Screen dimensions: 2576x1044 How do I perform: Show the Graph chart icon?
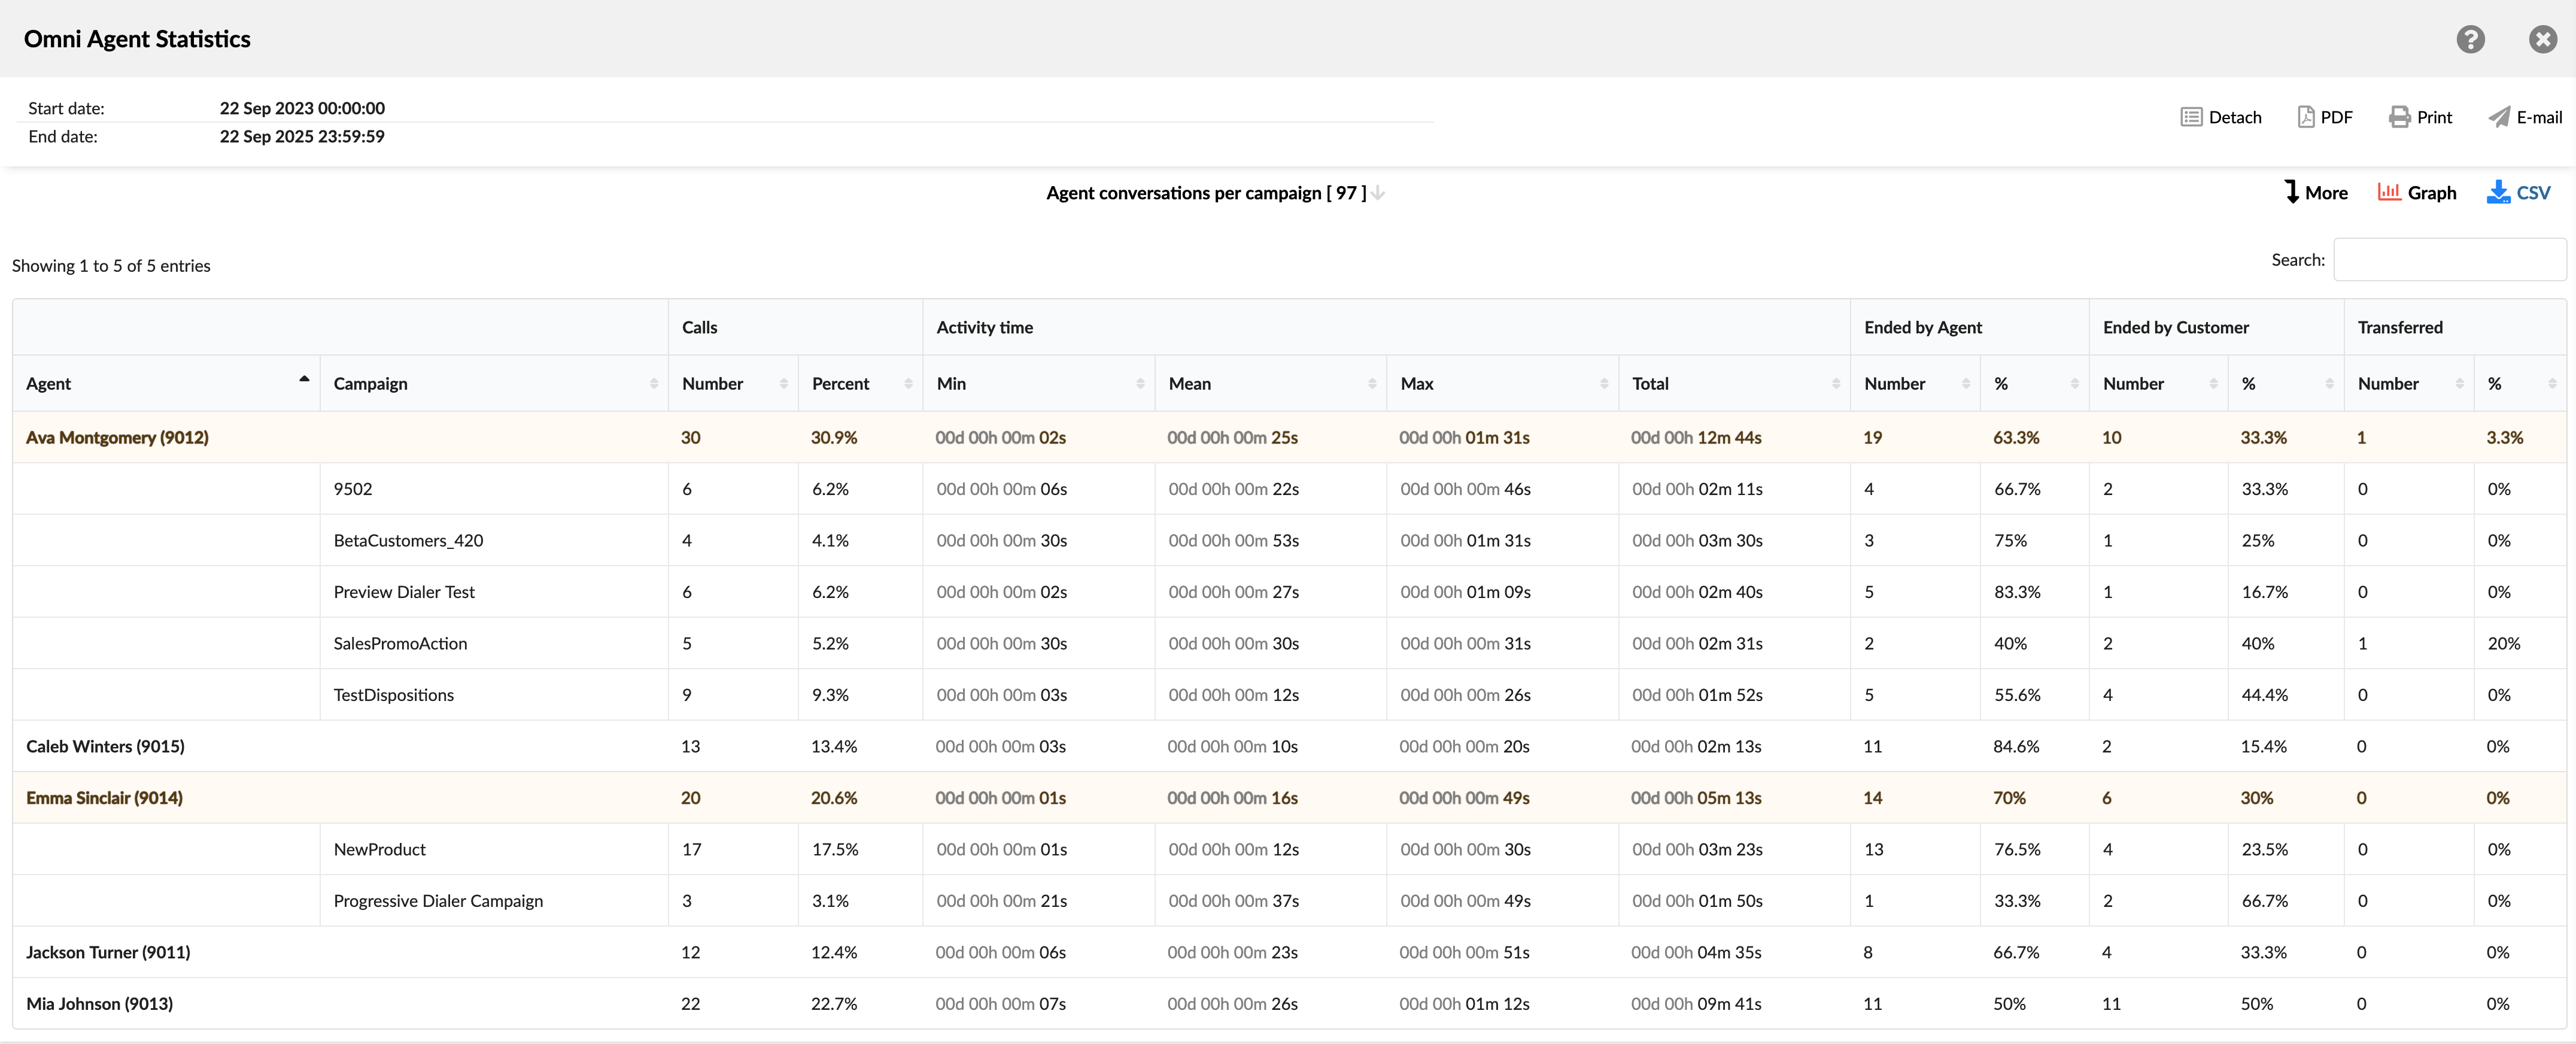2389,192
